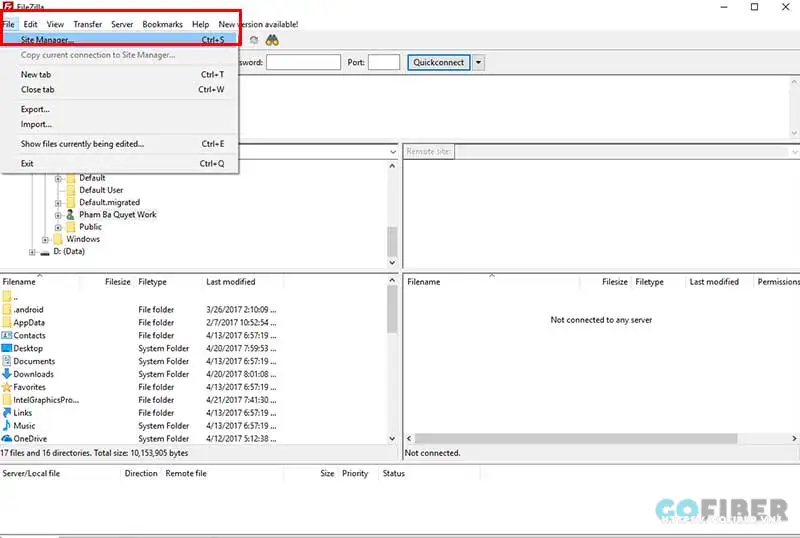Screen dimensions: 800x538
Task: Select the parent directory .. folder icon
Action: [7, 297]
